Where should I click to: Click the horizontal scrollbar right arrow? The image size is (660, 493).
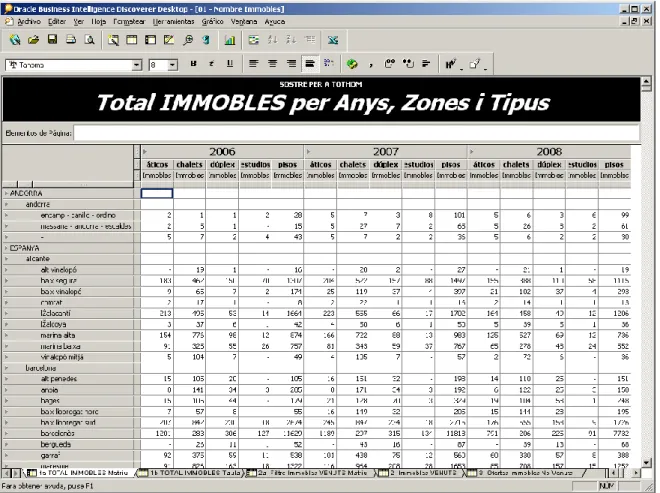636,473
